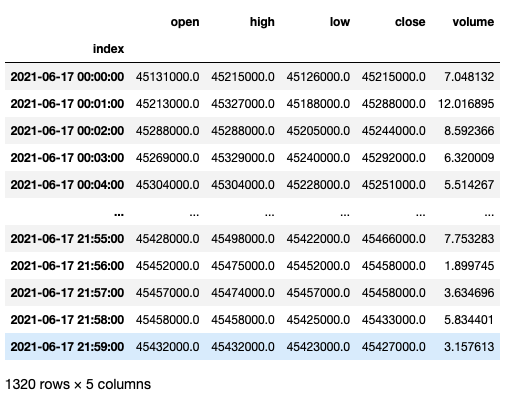Select row label 2021-06-17 21:57:00

[67, 293]
